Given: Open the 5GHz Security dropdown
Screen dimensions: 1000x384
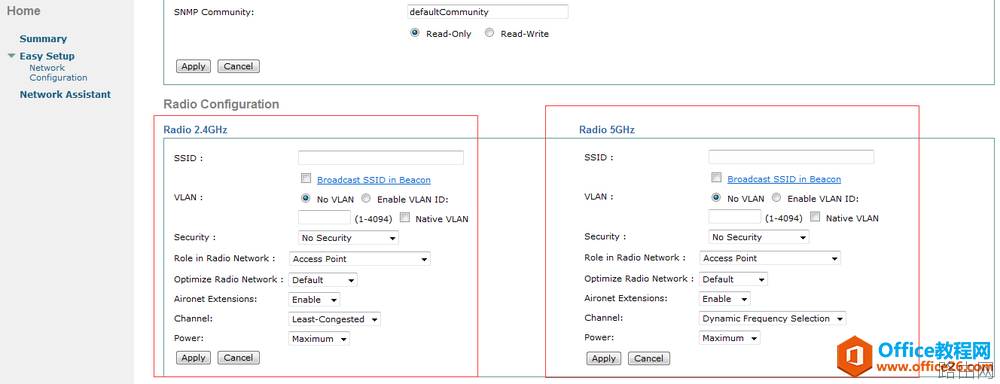Looking at the screenshot, I should click(759, 237).
